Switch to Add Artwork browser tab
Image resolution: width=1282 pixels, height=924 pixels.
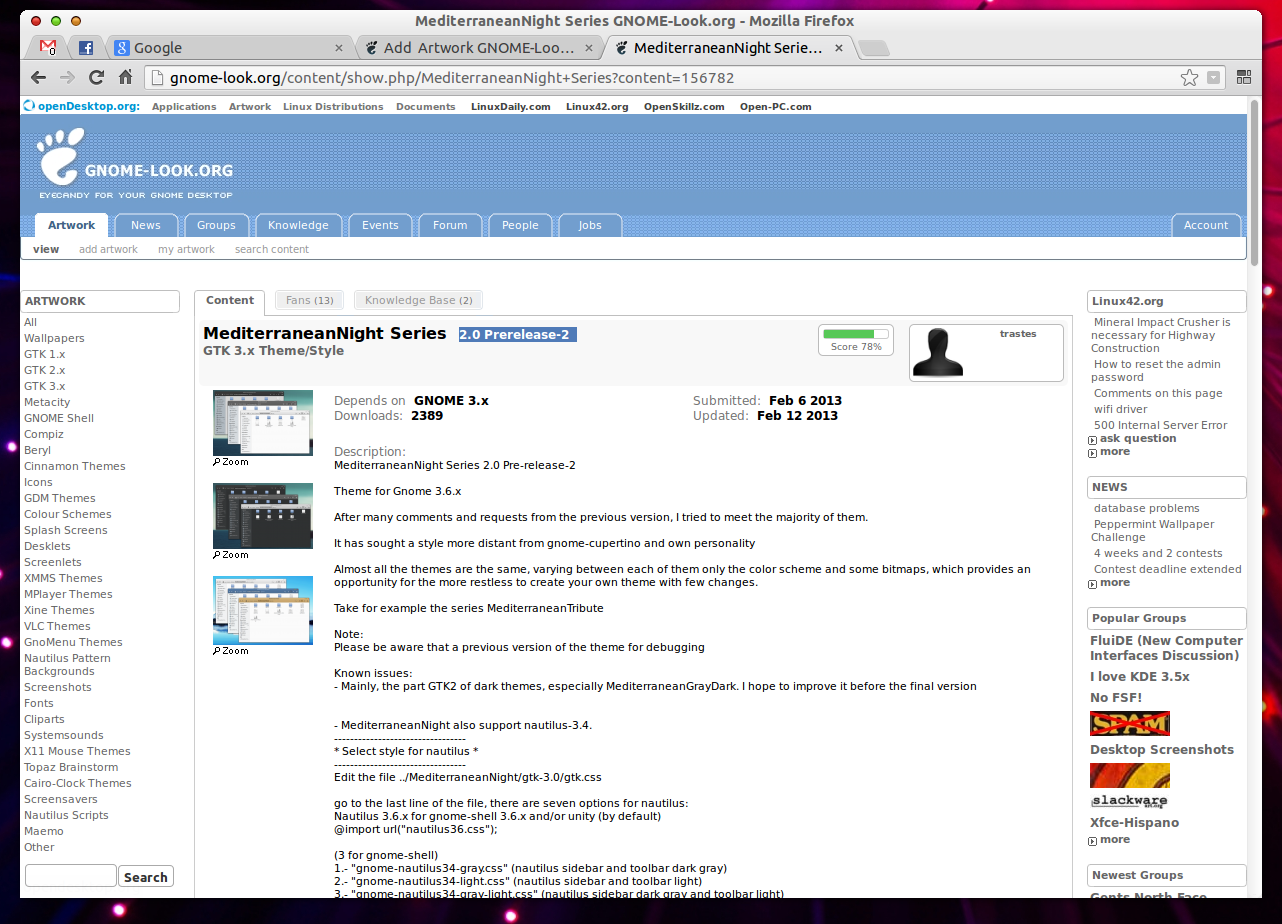[x=480, y=47]
